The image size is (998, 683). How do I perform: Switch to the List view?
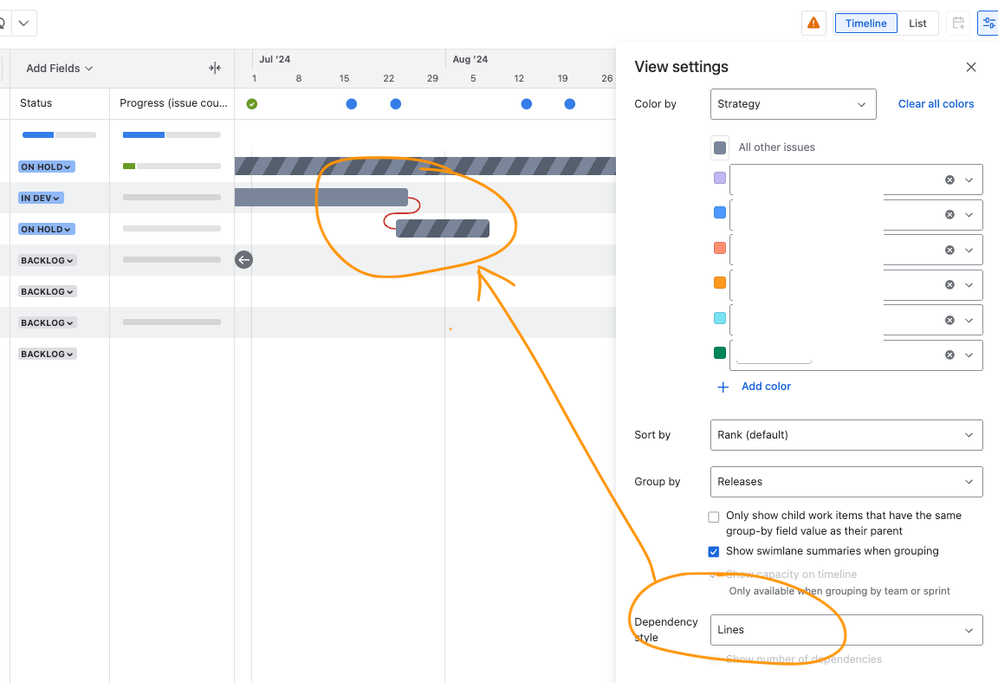click(917, 23)
